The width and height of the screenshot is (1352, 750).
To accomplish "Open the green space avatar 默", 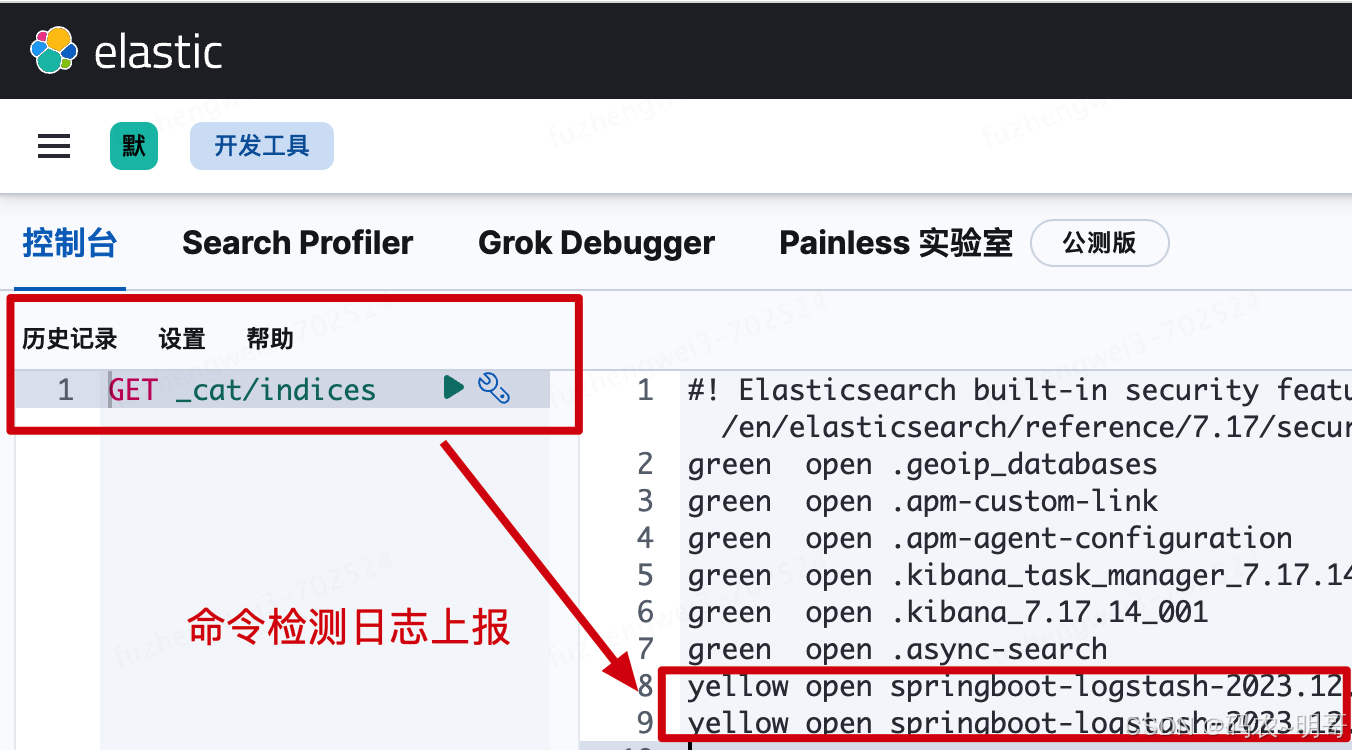I will (x=134, y=146).
